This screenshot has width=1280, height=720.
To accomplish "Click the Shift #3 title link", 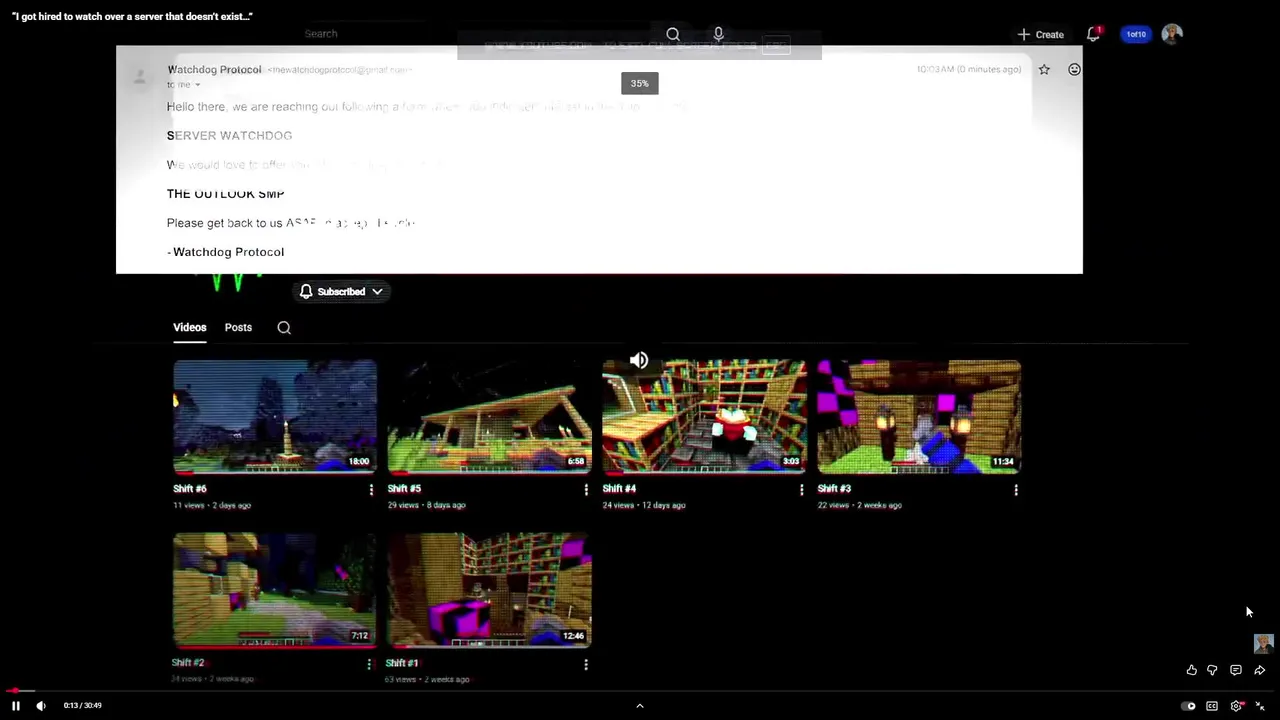I will click(x=834, y=489).
